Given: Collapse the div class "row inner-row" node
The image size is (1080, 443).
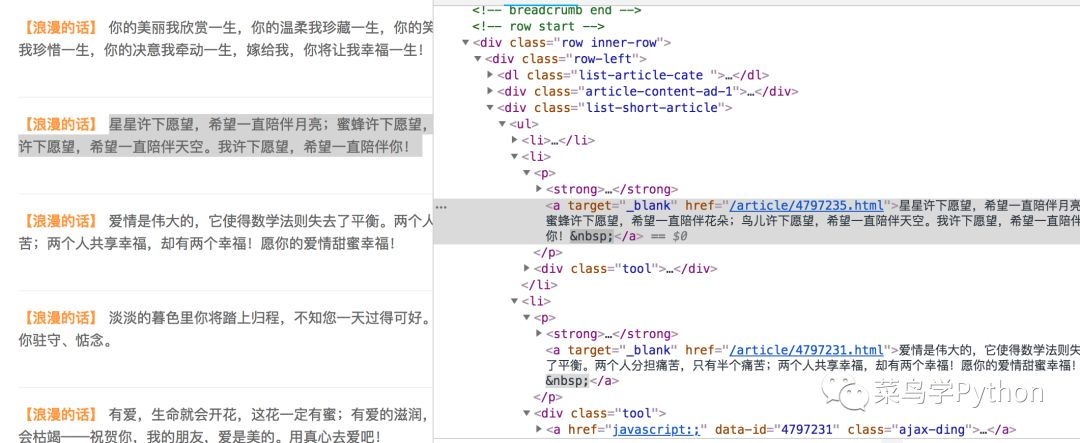Looking at the screenshot, I should 466,43.
